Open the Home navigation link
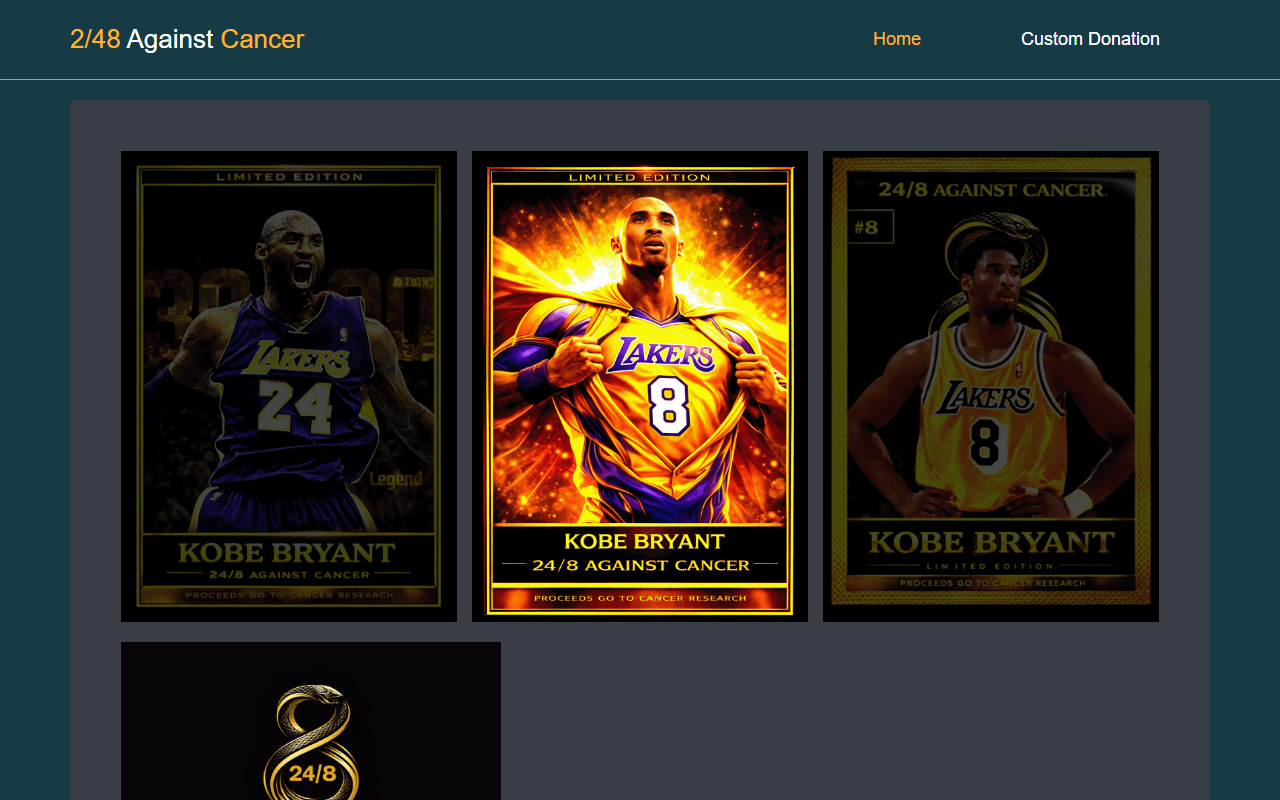The width and height of the screenshot is (1280, 800). pos(896,39)
